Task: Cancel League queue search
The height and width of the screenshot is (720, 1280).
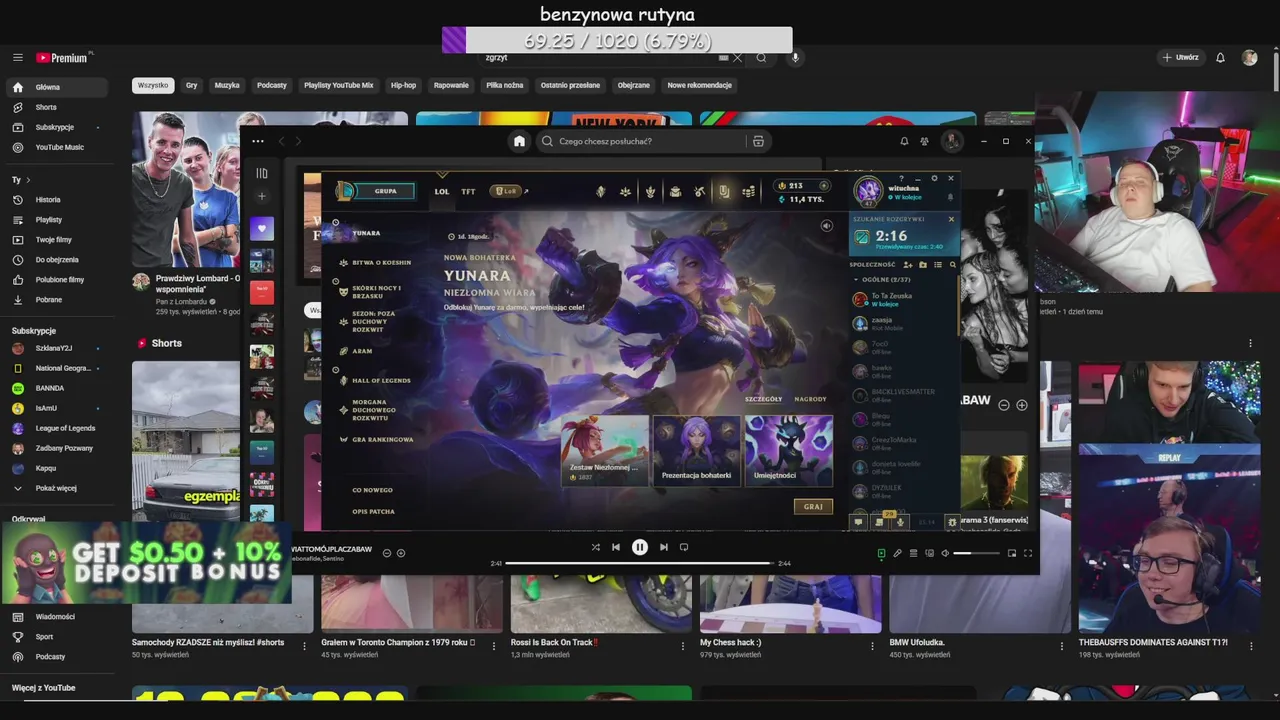Action: [x=951, y=219]
